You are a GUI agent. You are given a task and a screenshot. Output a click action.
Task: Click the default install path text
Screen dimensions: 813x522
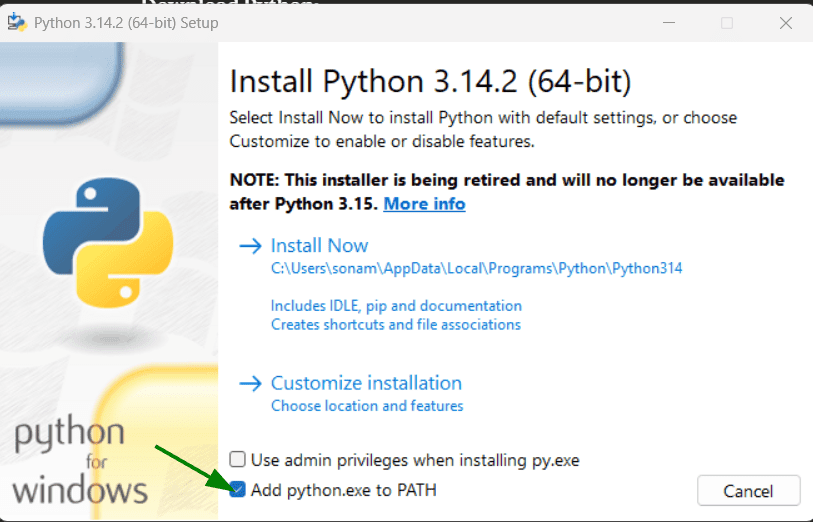[476, 268]
